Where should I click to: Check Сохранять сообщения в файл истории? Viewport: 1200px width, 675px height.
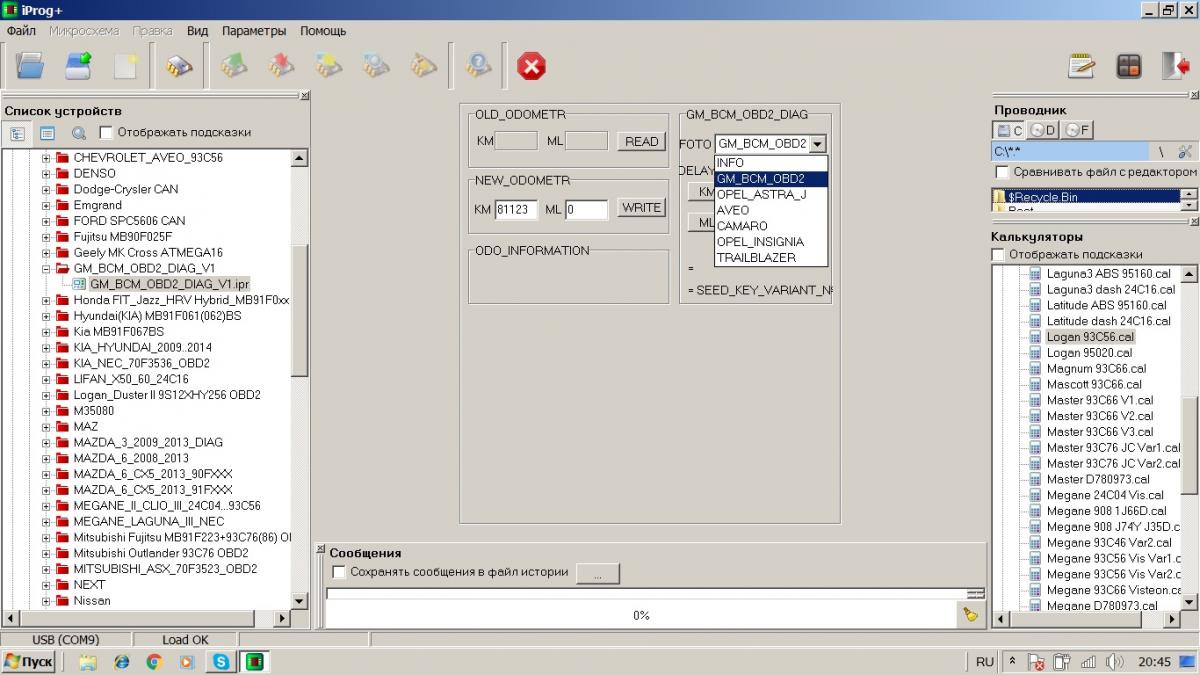point(339,572)
